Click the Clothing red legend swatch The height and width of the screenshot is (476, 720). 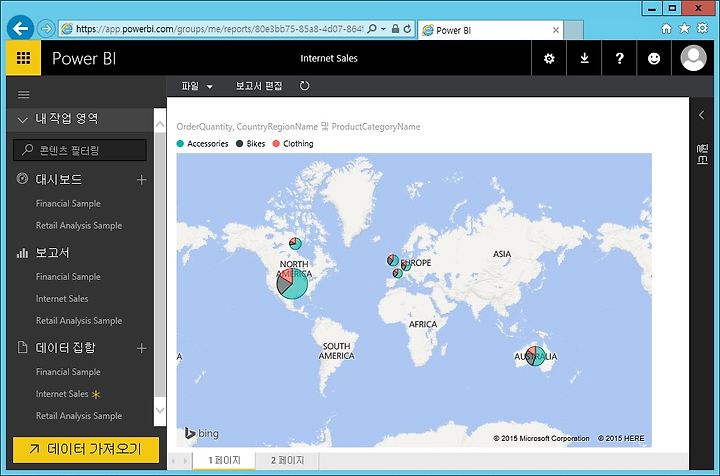click(276, 144)
